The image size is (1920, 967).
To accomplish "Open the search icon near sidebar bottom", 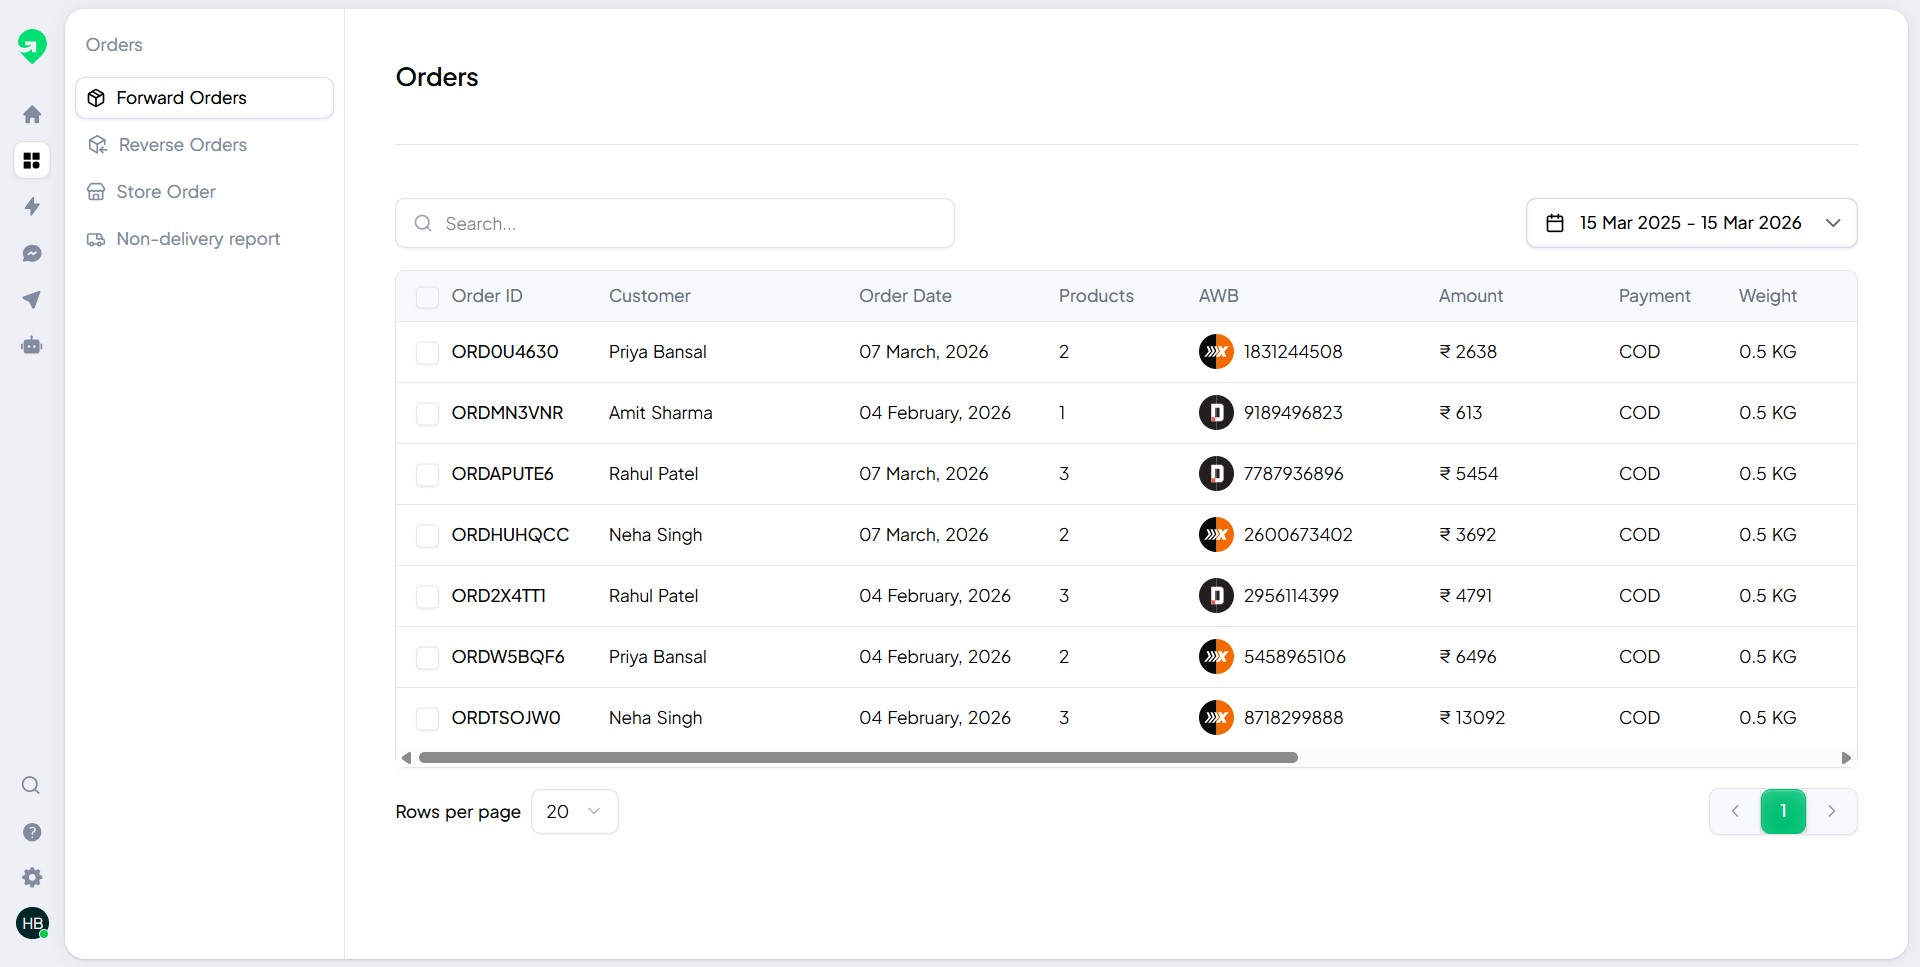I will pos(31,785).
